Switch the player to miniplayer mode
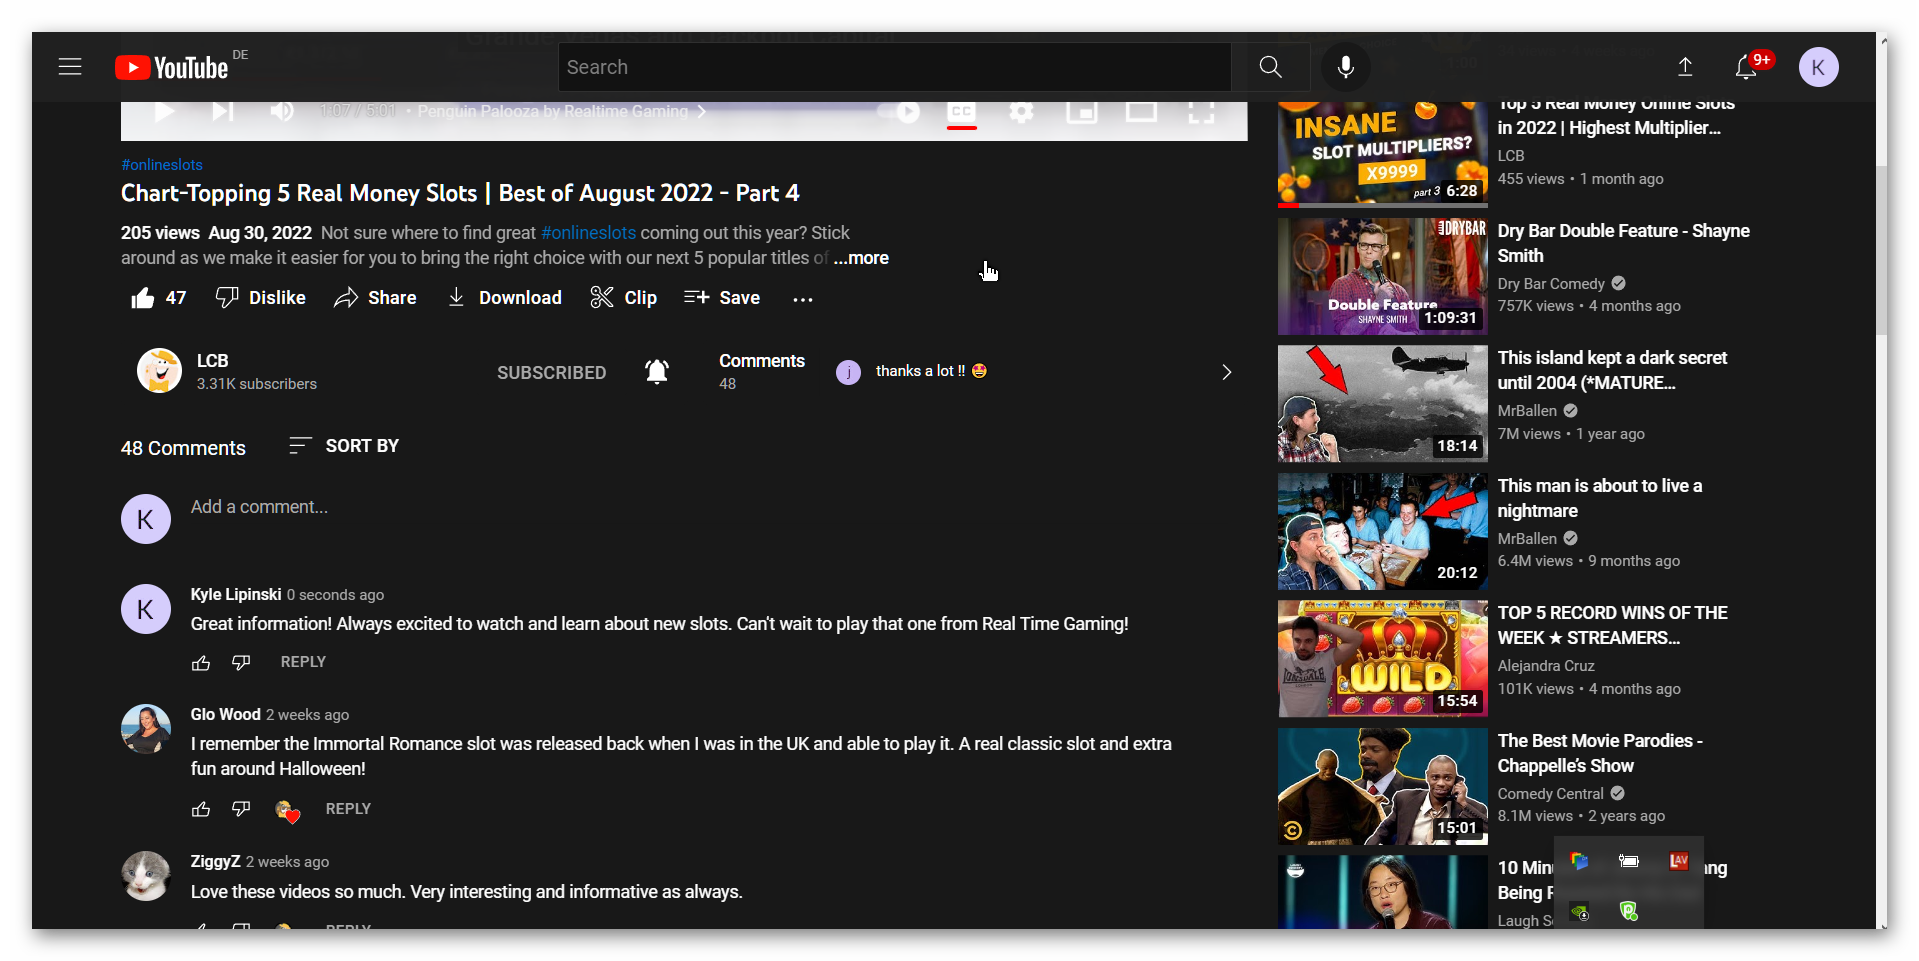The image size is (1919, 961). pyautogui.click(x=1081, y=111)
